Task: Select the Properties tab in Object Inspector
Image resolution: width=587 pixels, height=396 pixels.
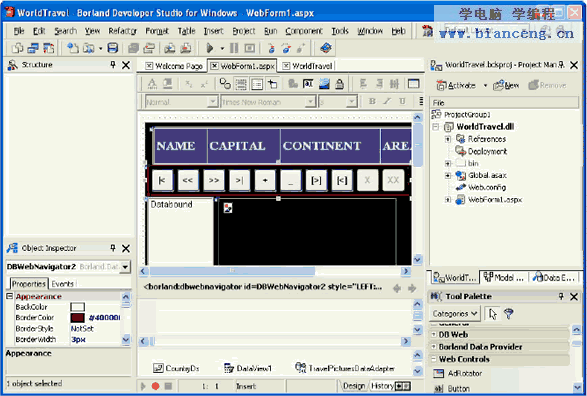Action: pyautogui.click(x=28, y=284)
